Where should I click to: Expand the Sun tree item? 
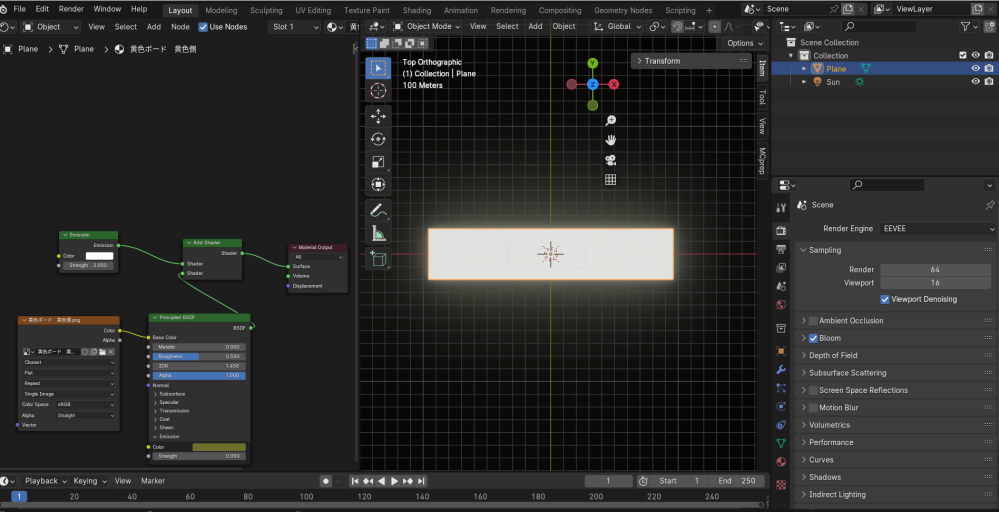[x=804, y=82]
